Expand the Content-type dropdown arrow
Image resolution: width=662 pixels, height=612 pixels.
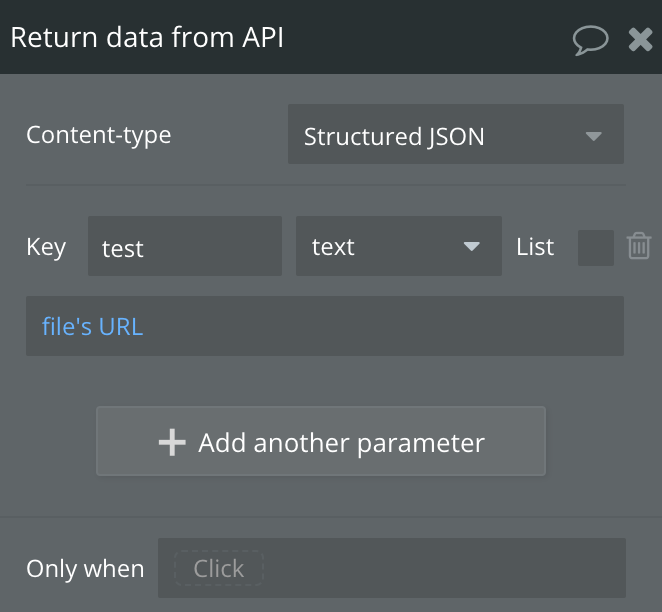[x=594, y=136]
